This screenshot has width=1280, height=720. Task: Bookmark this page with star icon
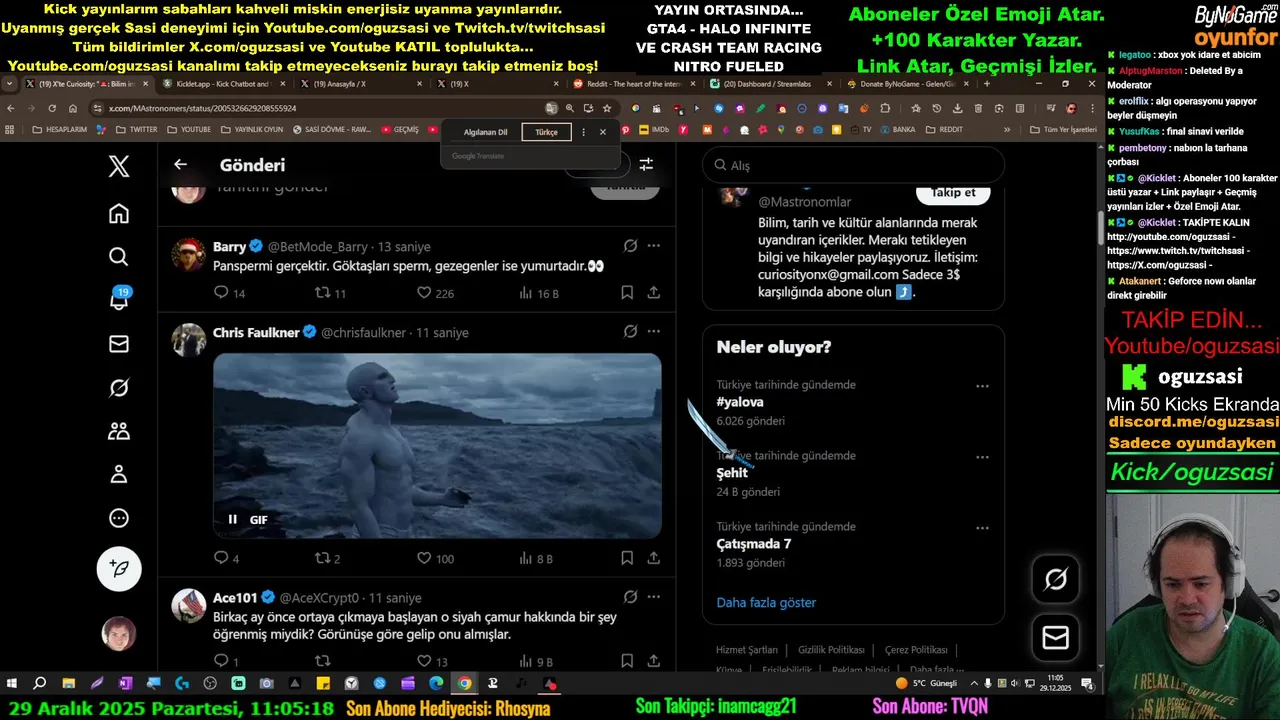(606, 108)
